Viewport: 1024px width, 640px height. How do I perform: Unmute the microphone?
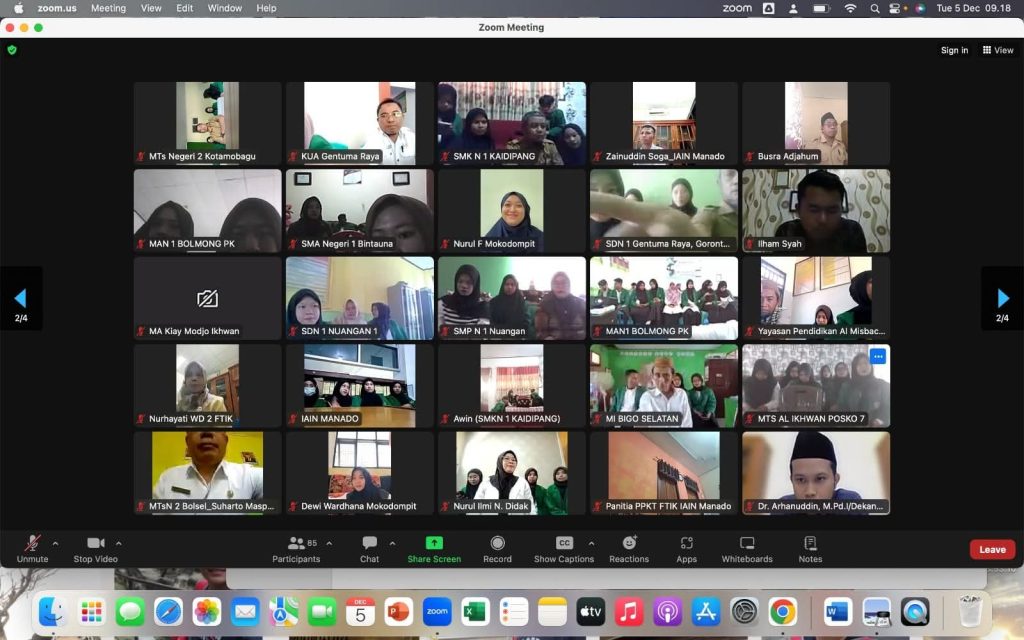point(32,547)
